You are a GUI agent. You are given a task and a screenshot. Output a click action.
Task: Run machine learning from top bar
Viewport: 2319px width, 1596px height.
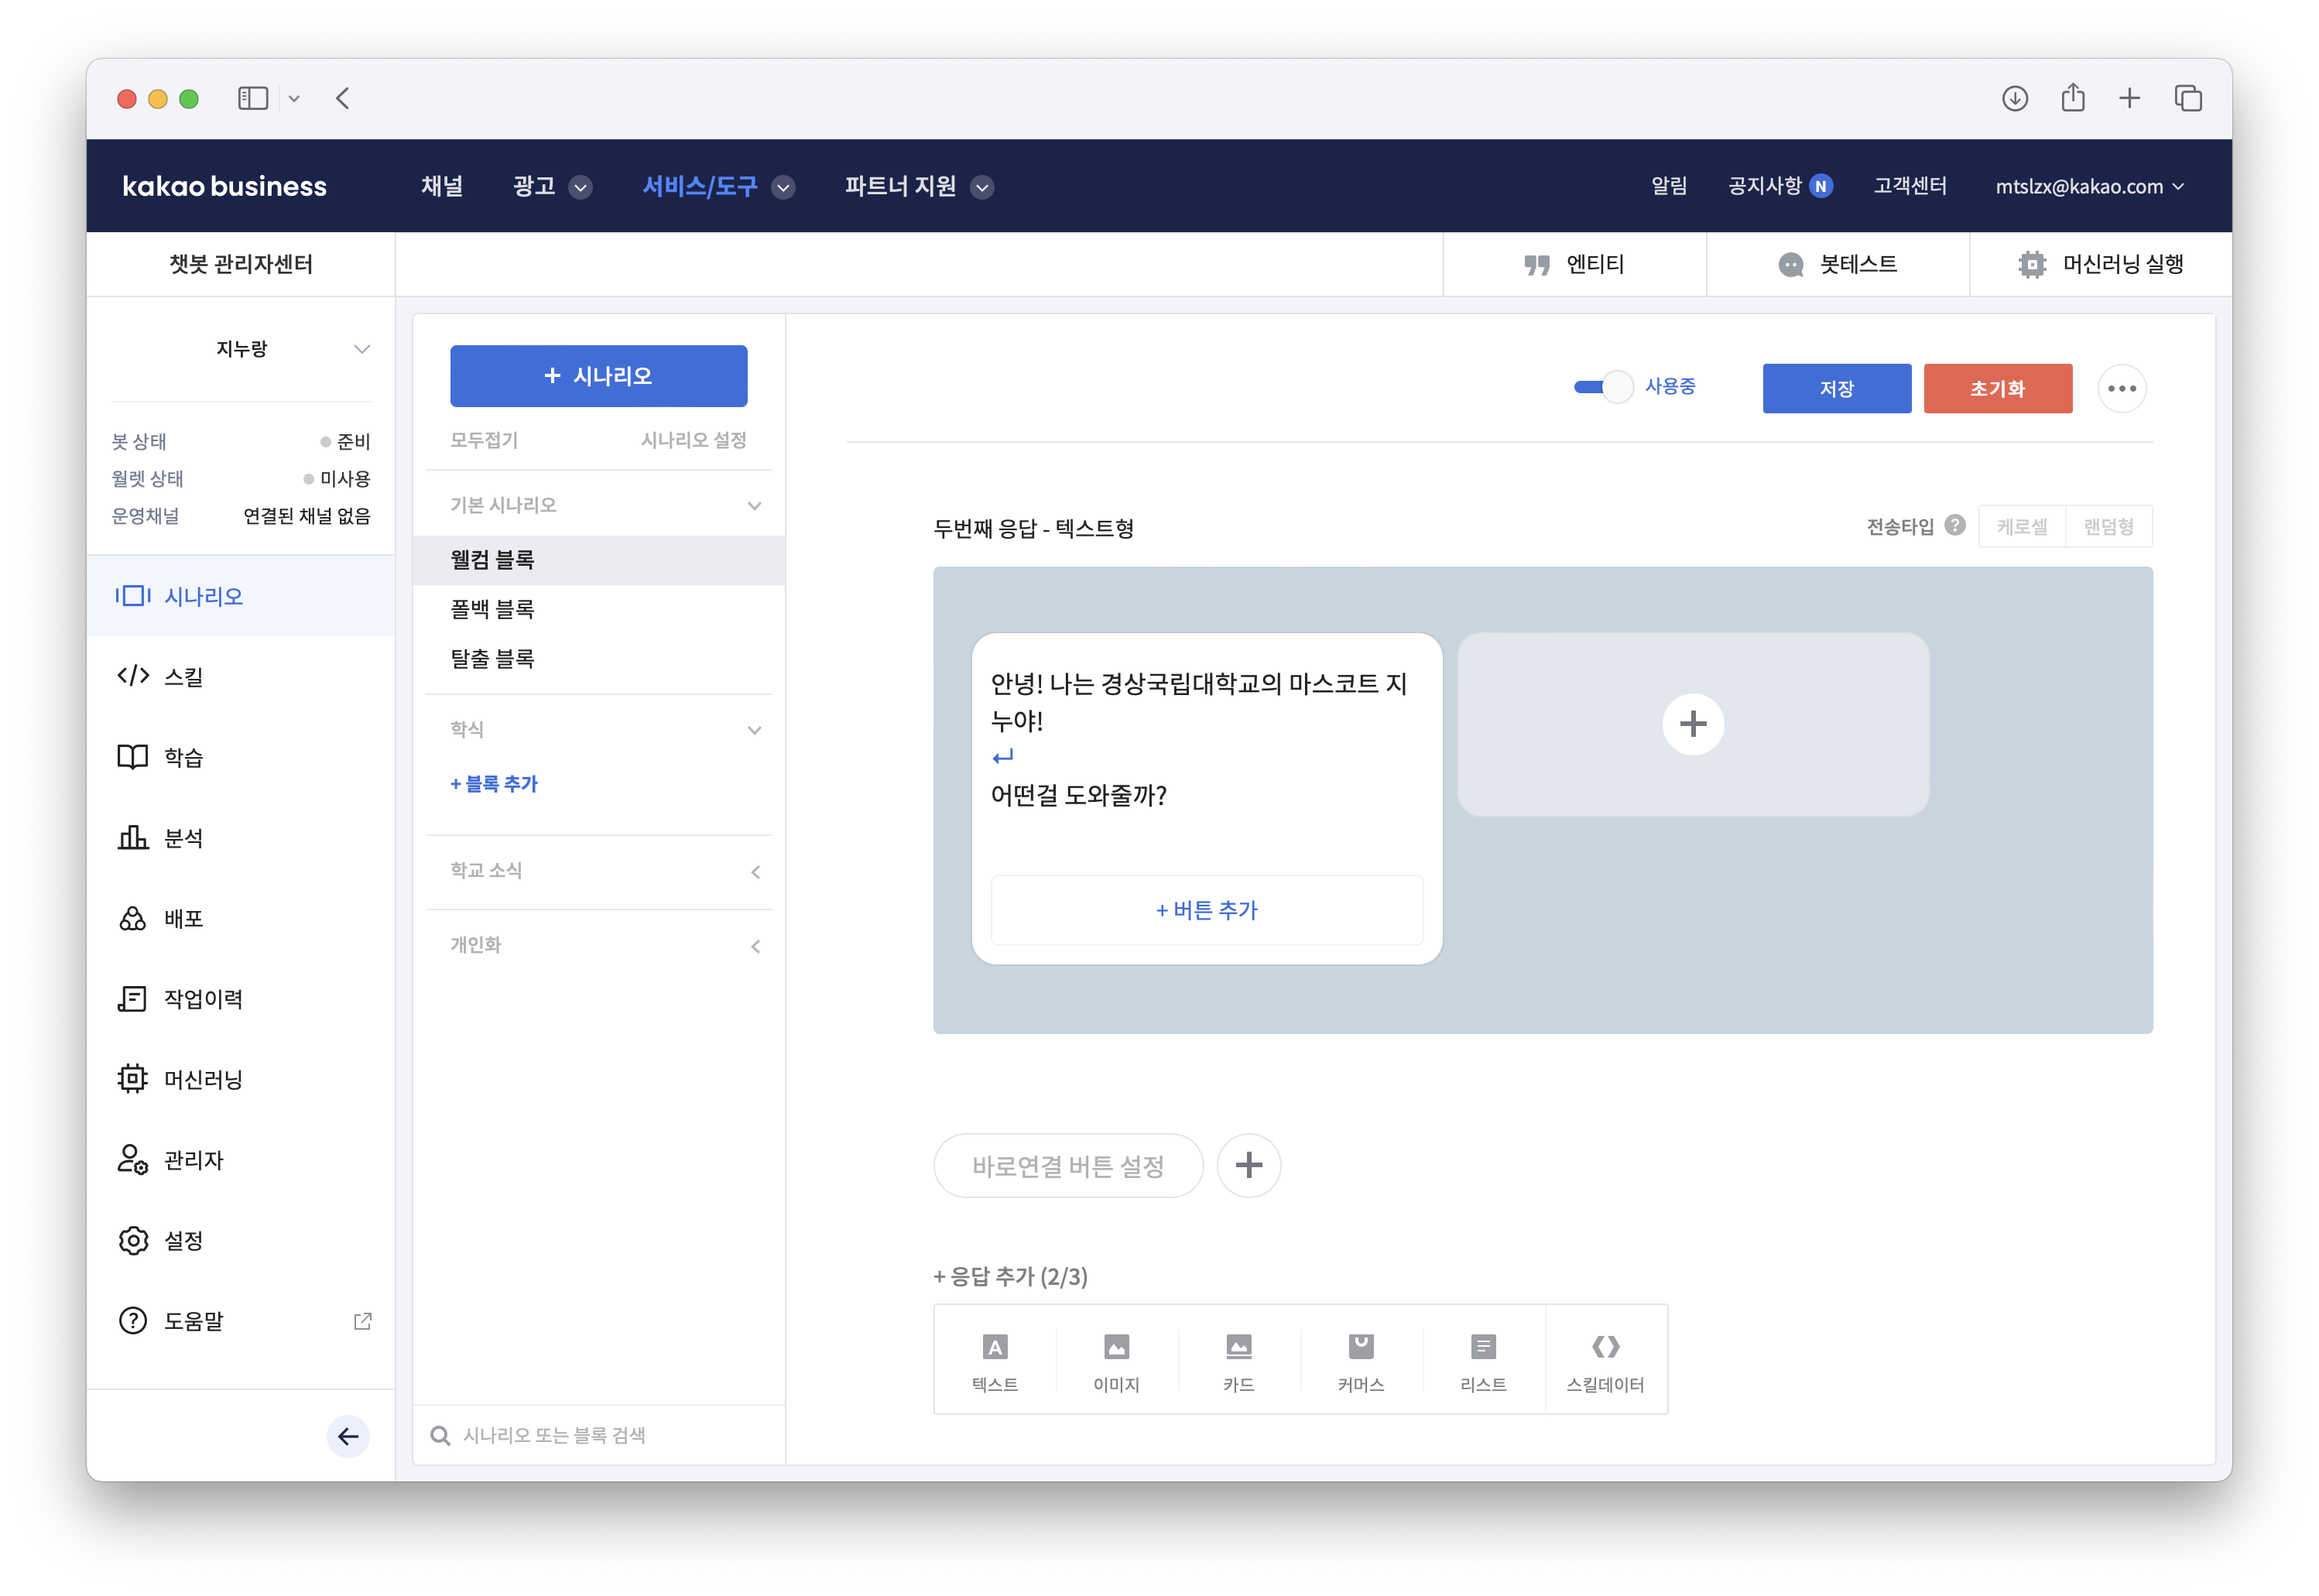pyautogui.click(x=2100, y=264)
